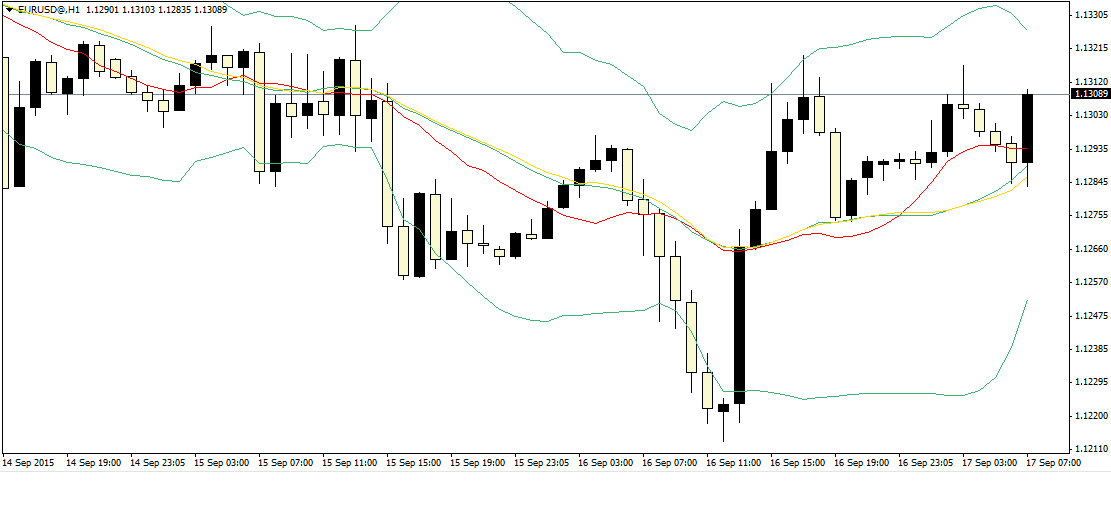This screenshot has width=1111, height=530.
Task: Click the 17 Sep 07:00 time label
Action: pyautogui.click(x=1053, y=464)
